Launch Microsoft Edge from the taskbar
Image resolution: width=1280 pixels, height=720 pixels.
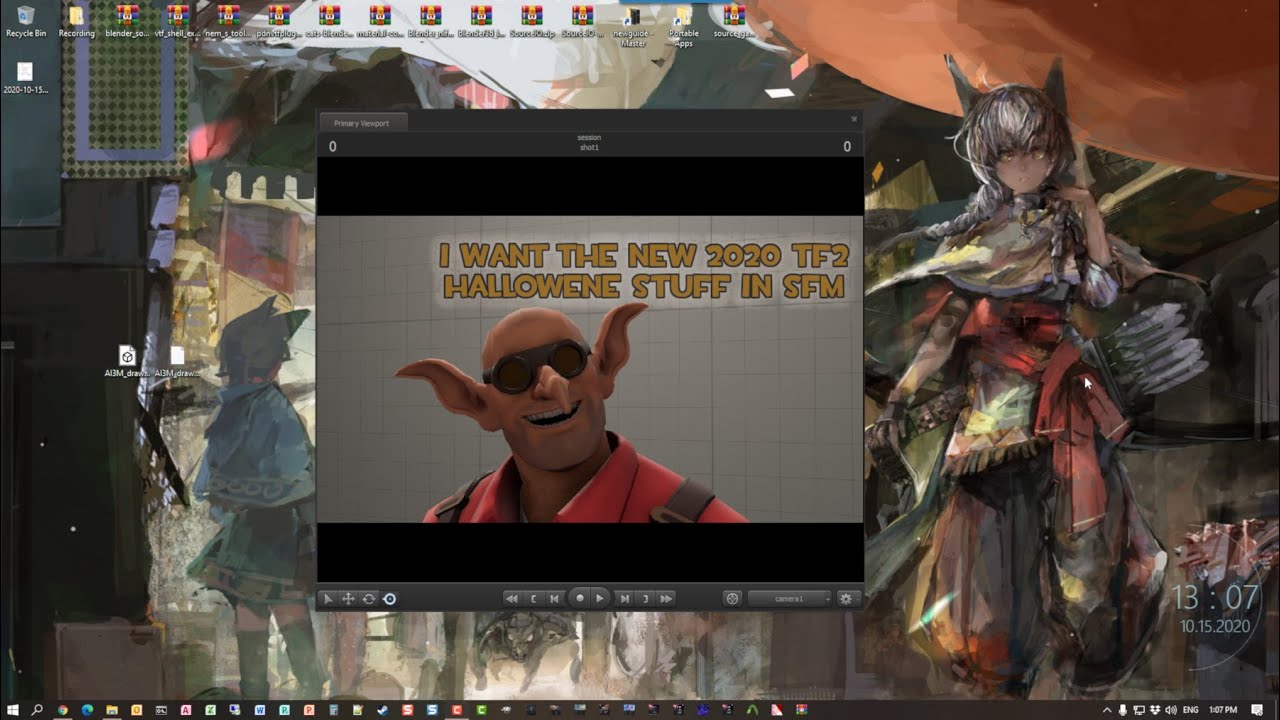(x=87, y=710)
